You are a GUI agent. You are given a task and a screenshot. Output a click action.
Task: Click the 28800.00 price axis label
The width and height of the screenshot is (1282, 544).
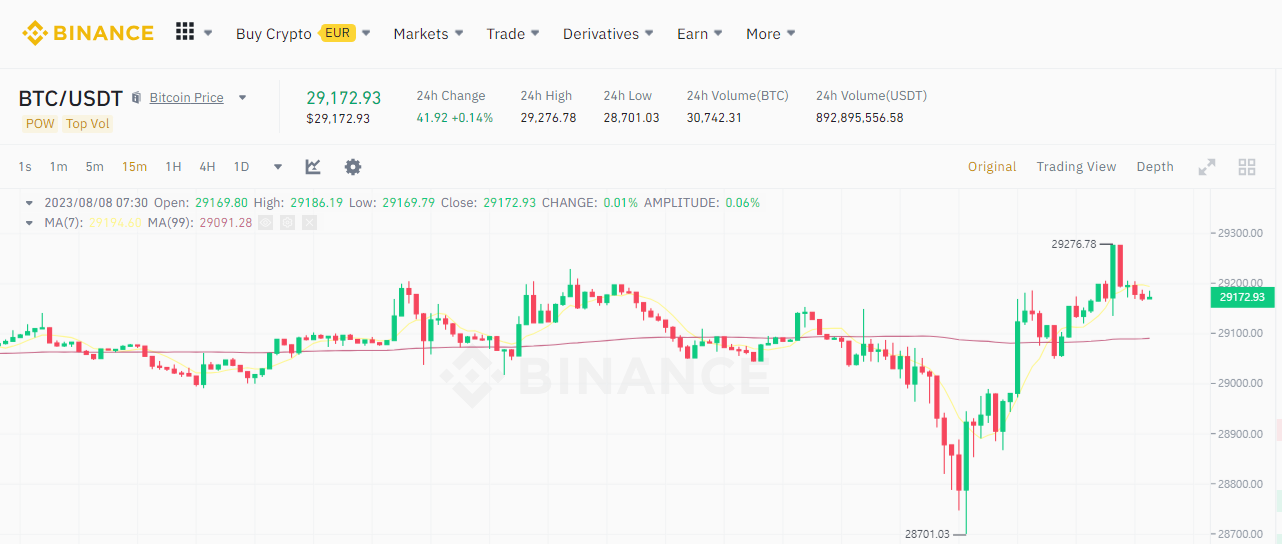(x=1241, y=484)
